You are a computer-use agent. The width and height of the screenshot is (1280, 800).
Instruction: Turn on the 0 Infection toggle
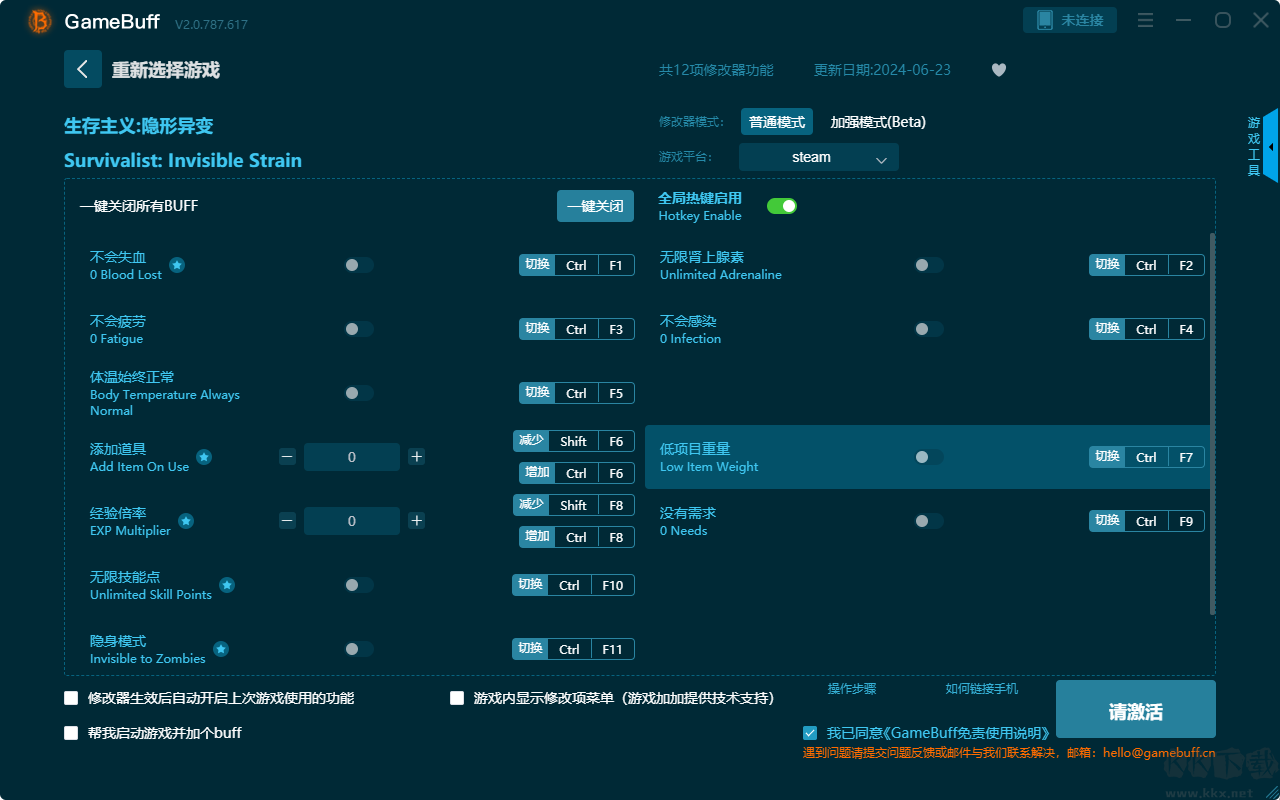[x=929, y=329]
